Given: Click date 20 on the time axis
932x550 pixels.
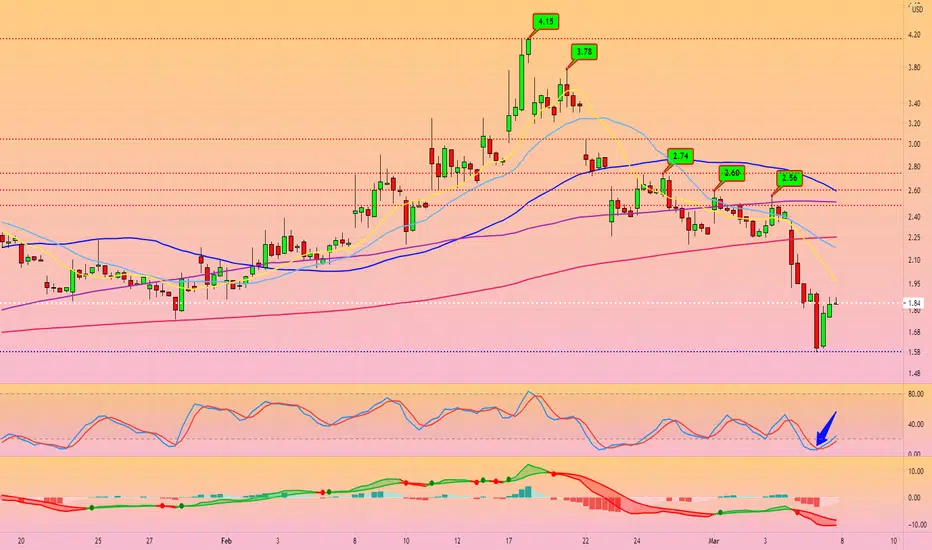Looking at the screenshot, I should coord(21,542).
